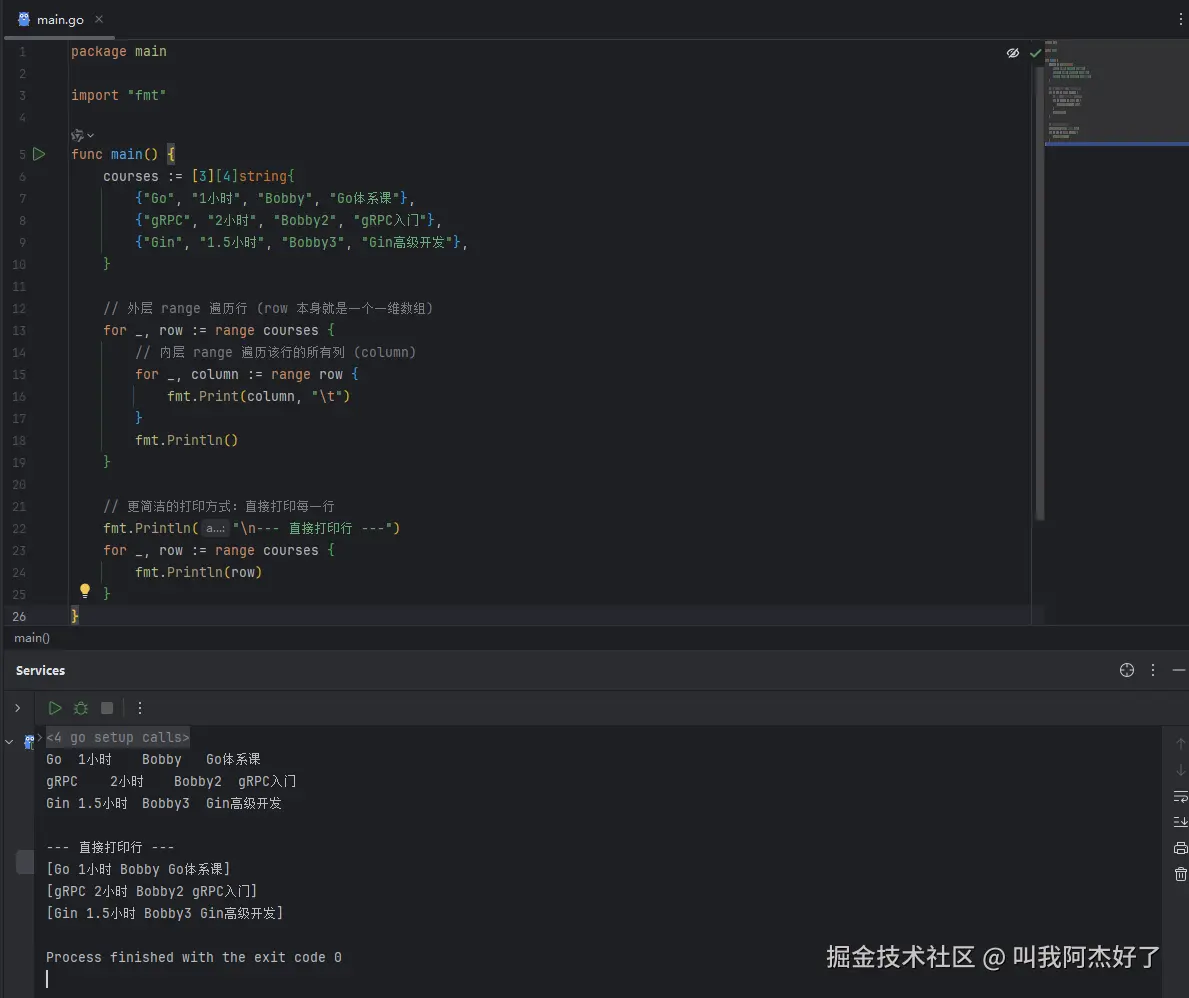Click fmt.Println(row) on line 24
The image size is (1189, 998).
199,572
